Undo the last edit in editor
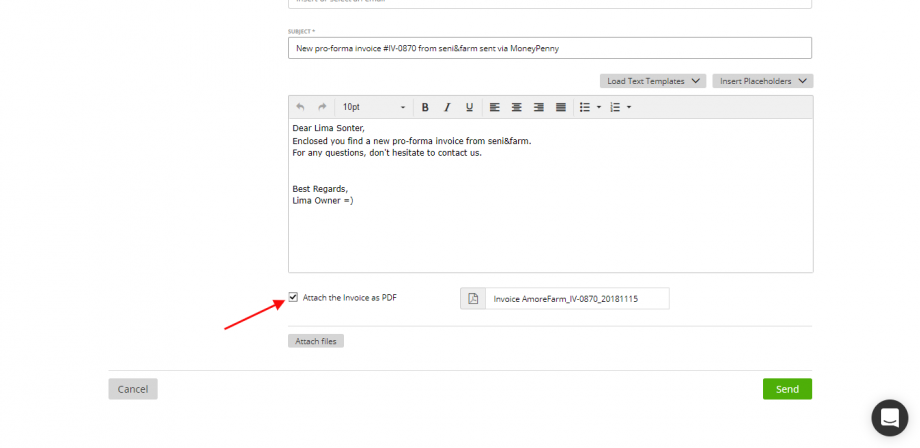 [300, 107]
